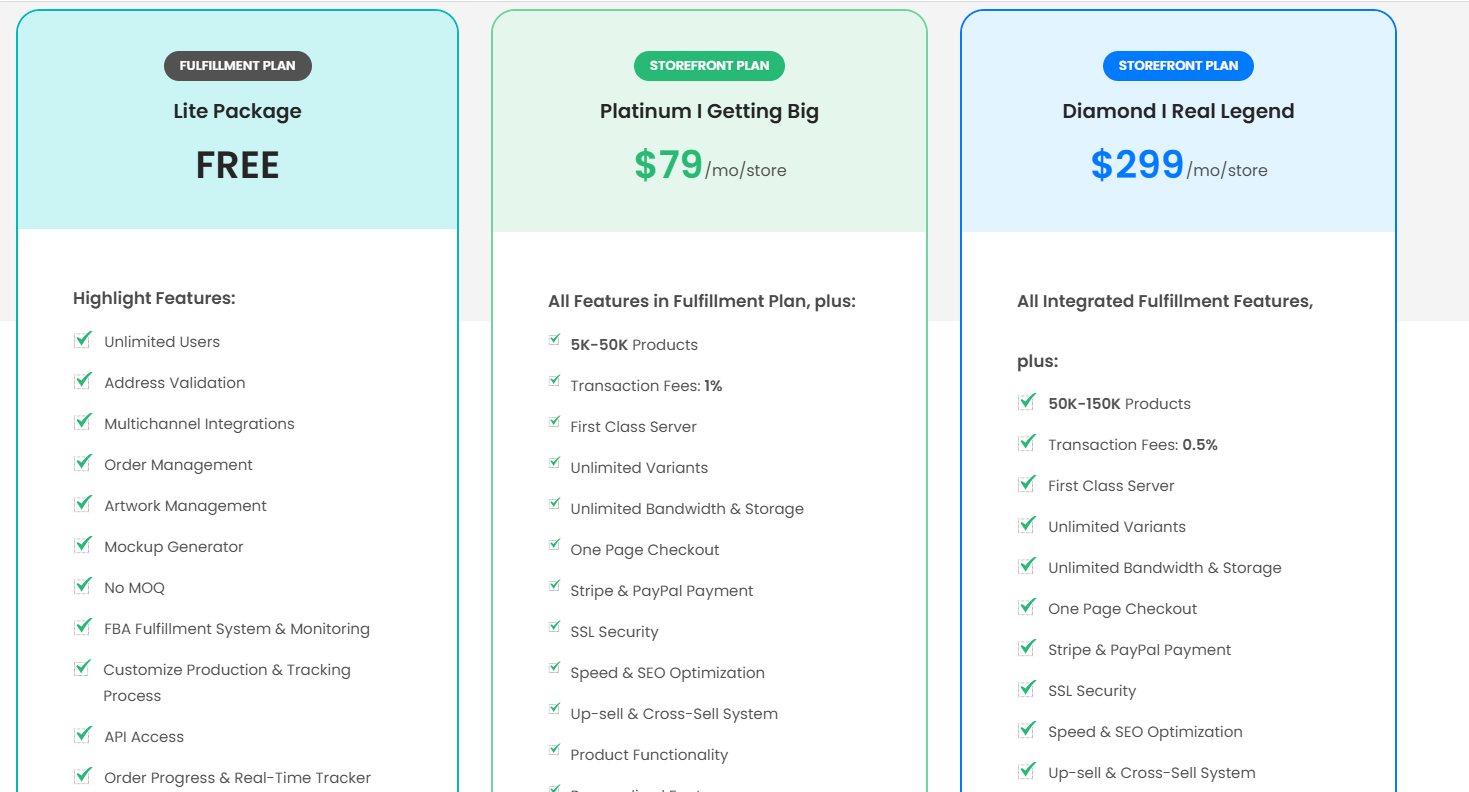Click the $299 price text
This screenshot has width=1469, height=792.
pyautogui.click(x=1138, y=165)
